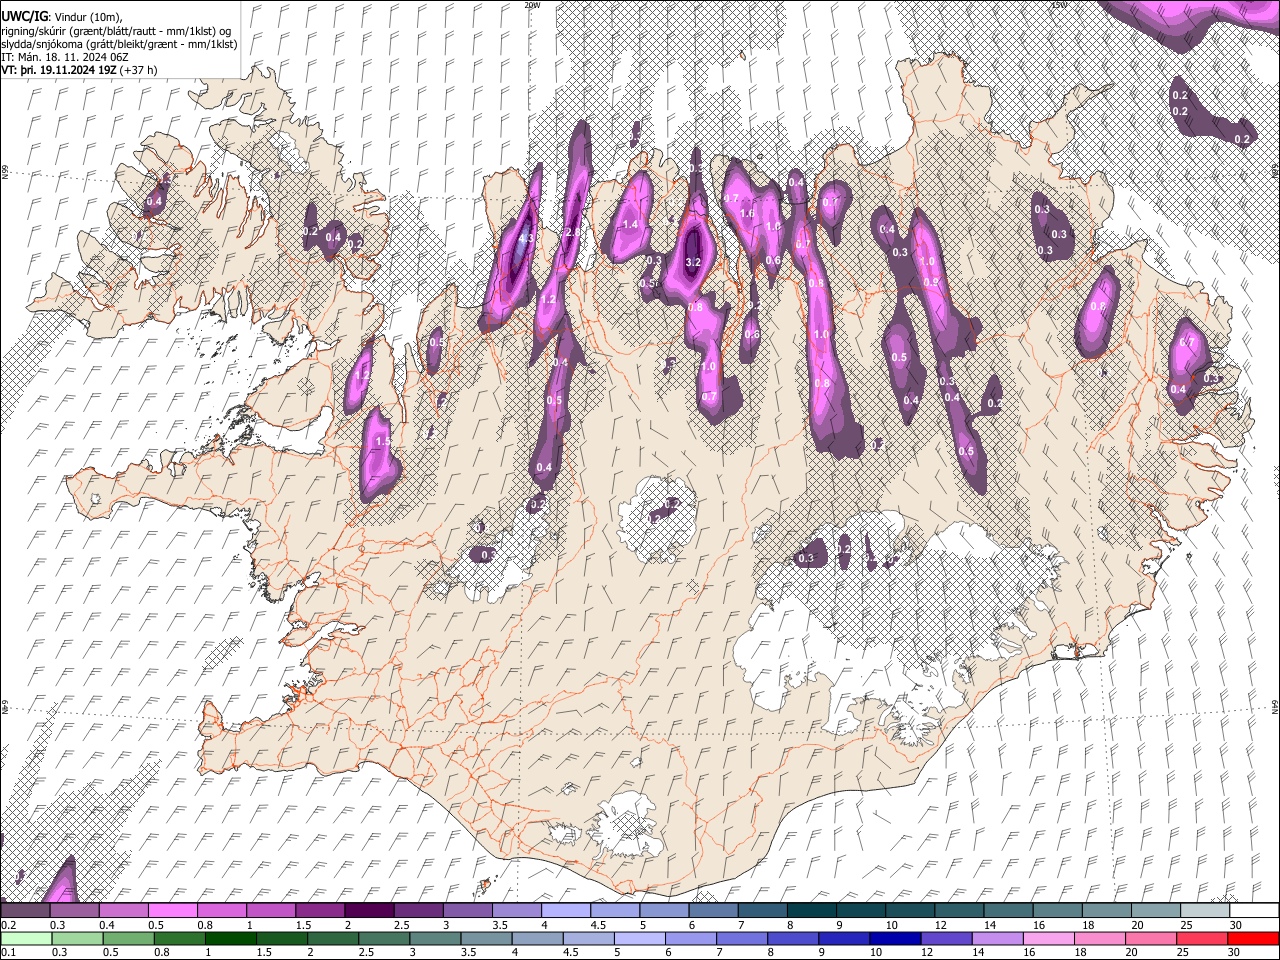This screenshot has width=1280, height=960.
Task: Click the white top-row swatch labeled 30
Action: [1253, 911]
